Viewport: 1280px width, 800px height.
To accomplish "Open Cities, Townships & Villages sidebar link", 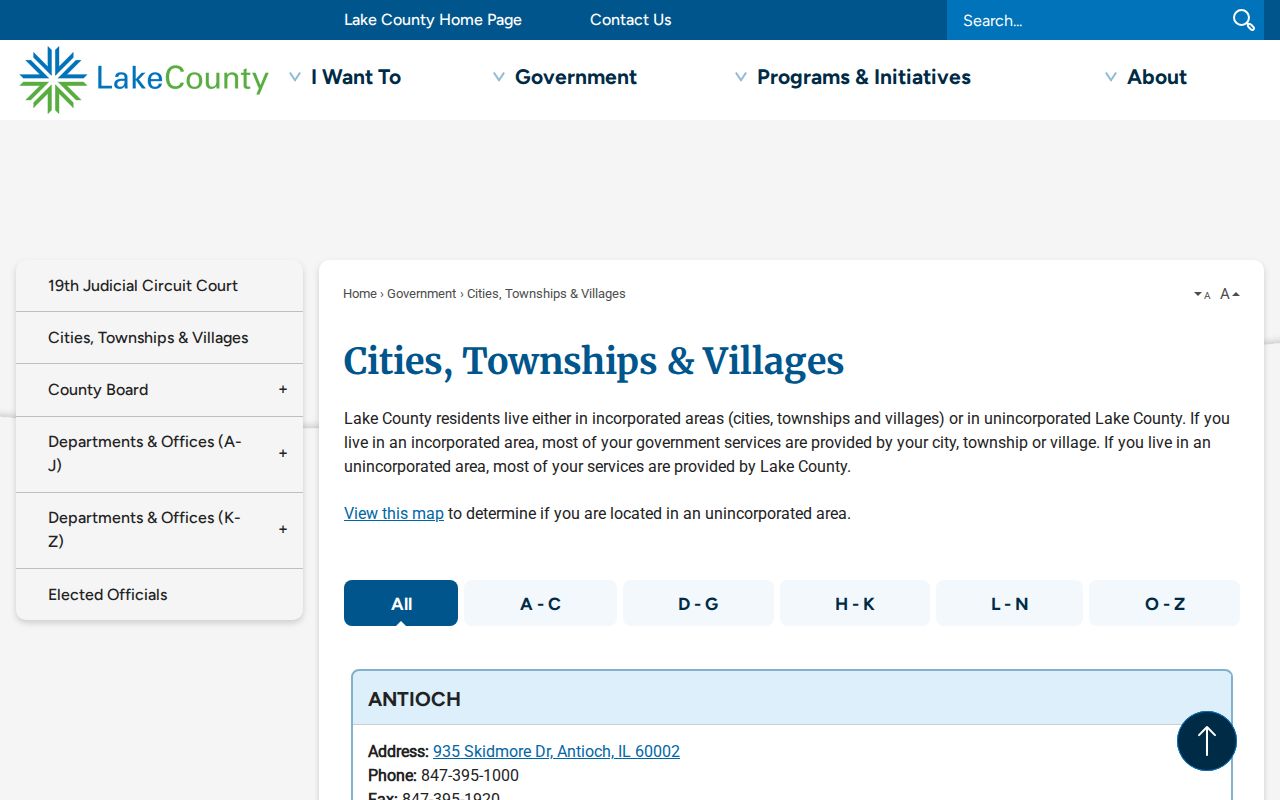I will click(159, 338).
